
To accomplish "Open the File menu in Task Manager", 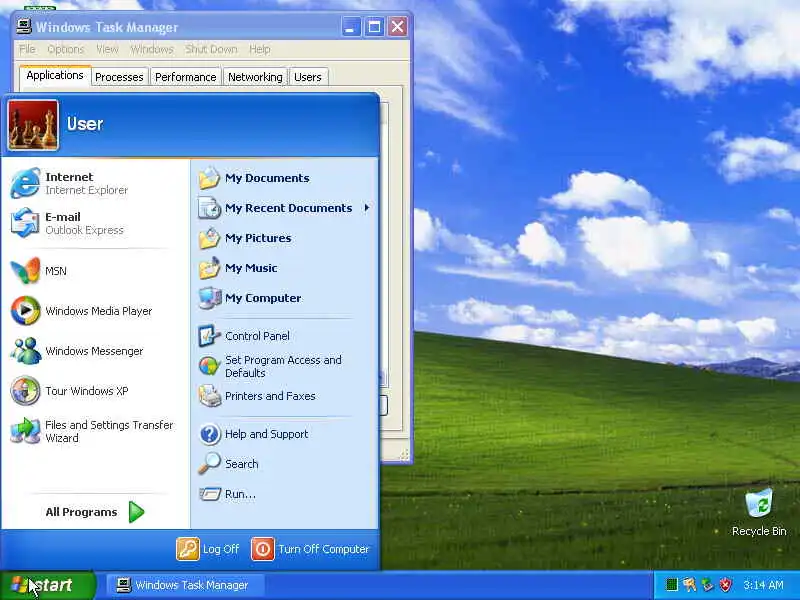I will (27, 49).
